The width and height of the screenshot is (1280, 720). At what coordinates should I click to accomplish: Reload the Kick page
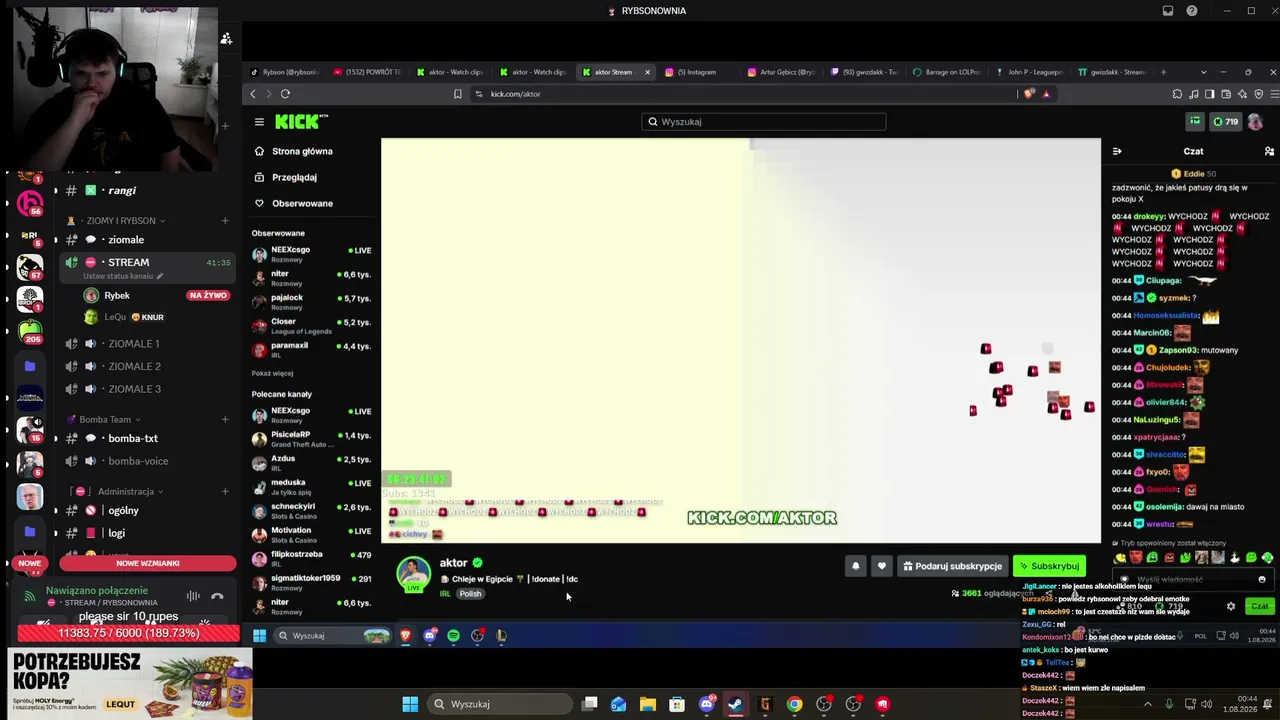285,94
